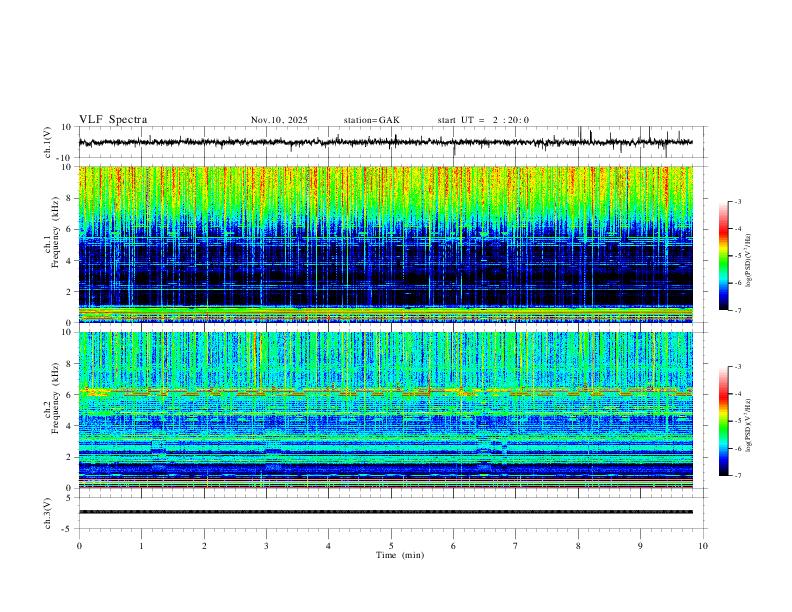Click the "-5" tick on ch.3(V) axis

point(68,529)
